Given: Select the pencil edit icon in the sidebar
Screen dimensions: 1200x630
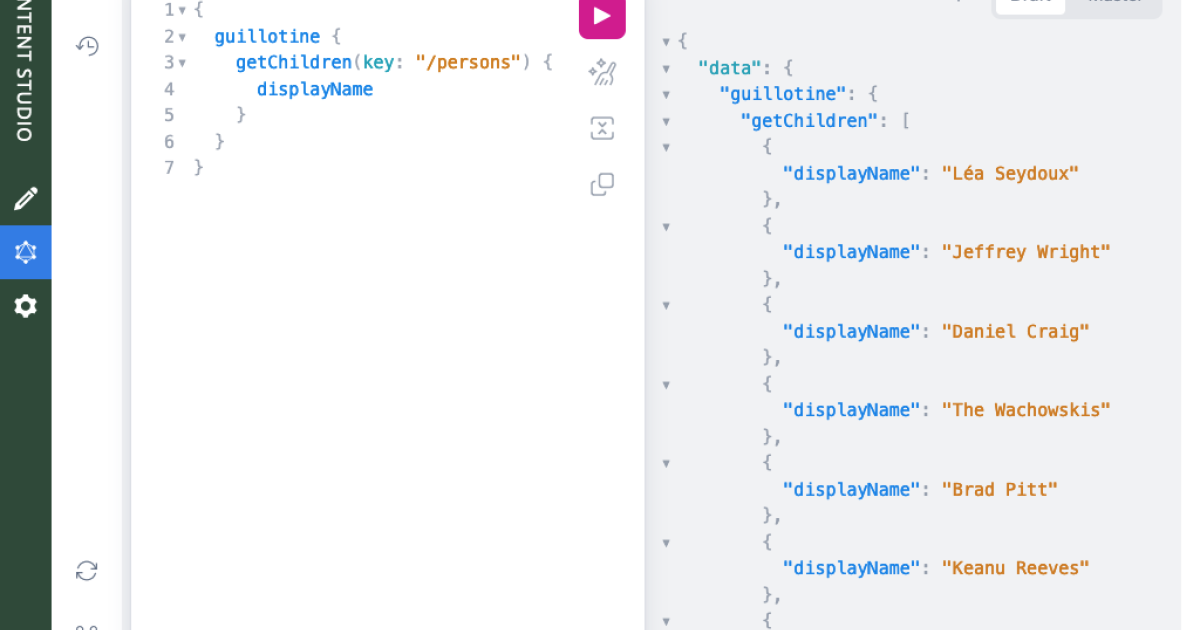Looking at the screenshot, I should coord(25,198).
